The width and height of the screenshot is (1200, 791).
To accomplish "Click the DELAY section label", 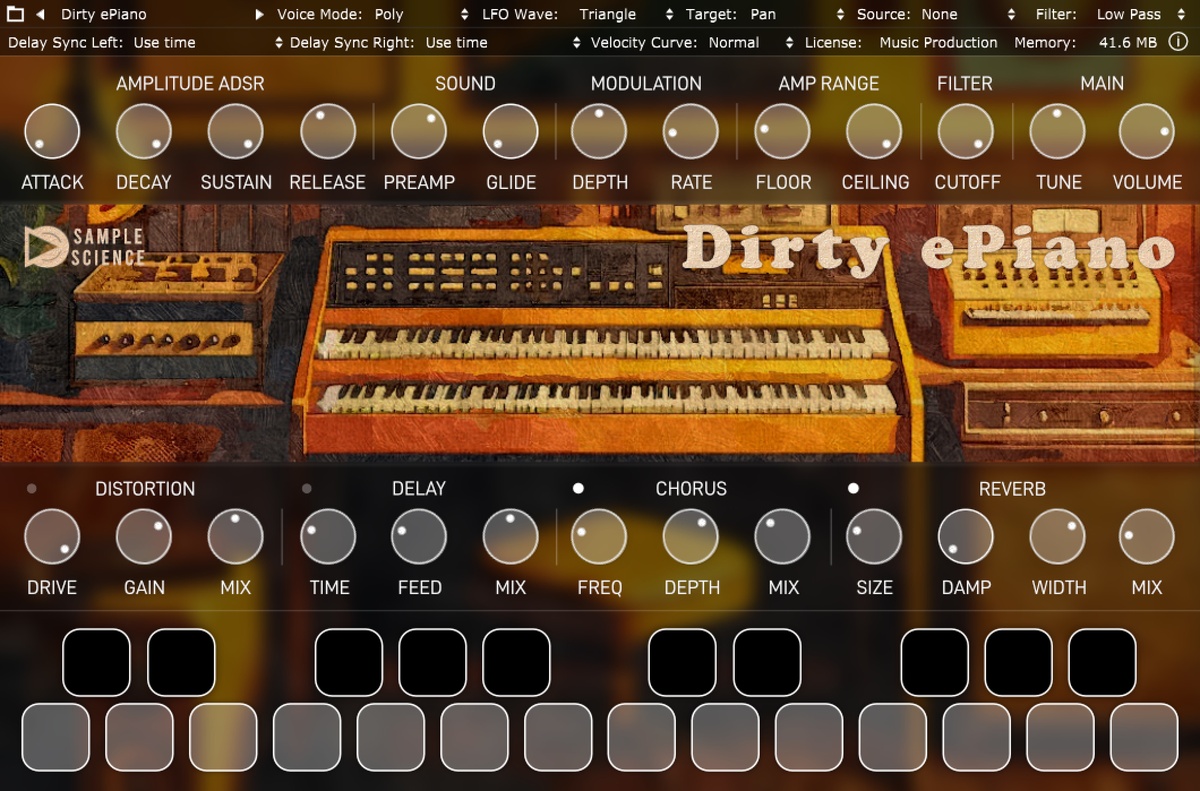I will pos(419,489).
